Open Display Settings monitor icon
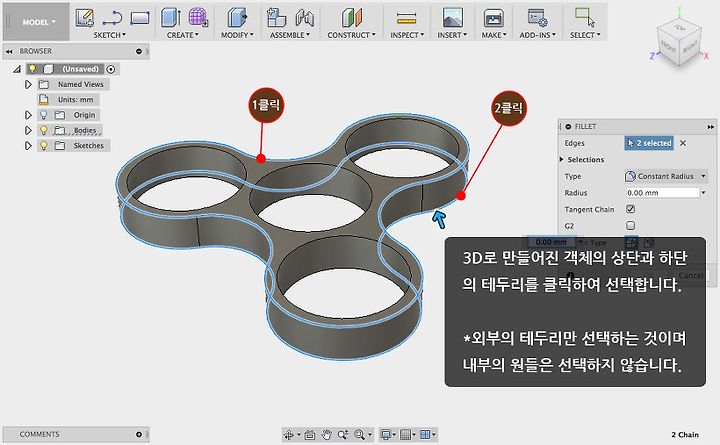Screen dimensions: 720x445 click(x=386, y=434)
